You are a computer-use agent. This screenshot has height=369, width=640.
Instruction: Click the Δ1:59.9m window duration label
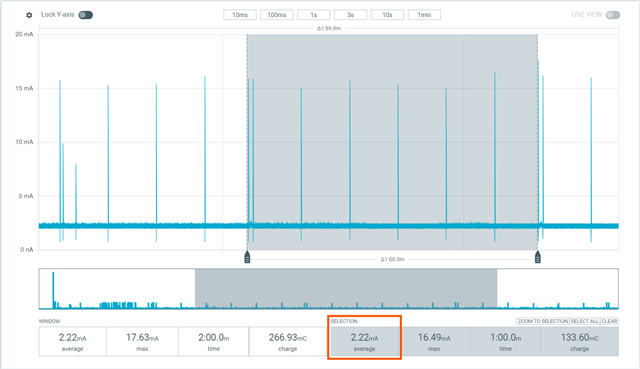[329, 29]
